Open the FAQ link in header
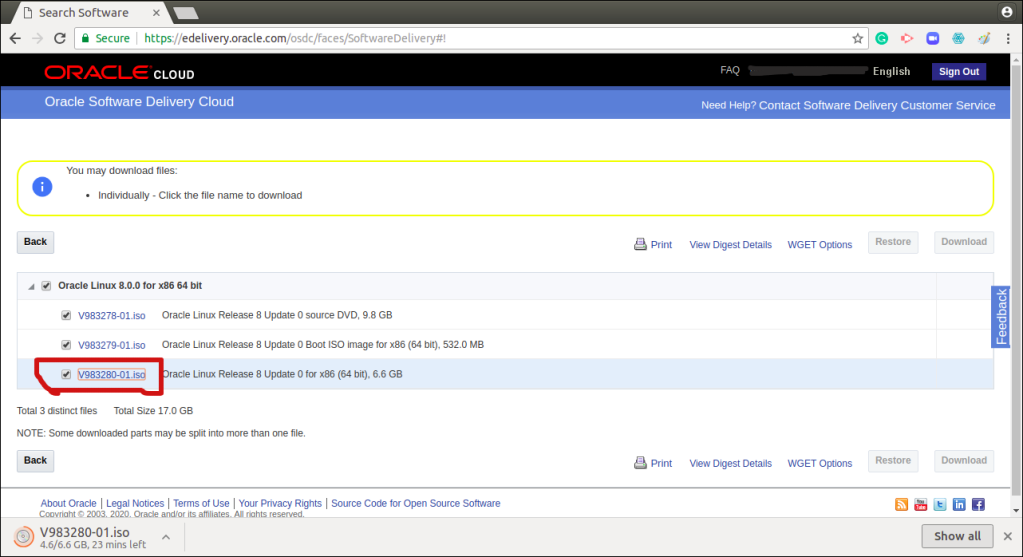The width and height of the screenshot is (1023, 557). [x=730, y=70]
